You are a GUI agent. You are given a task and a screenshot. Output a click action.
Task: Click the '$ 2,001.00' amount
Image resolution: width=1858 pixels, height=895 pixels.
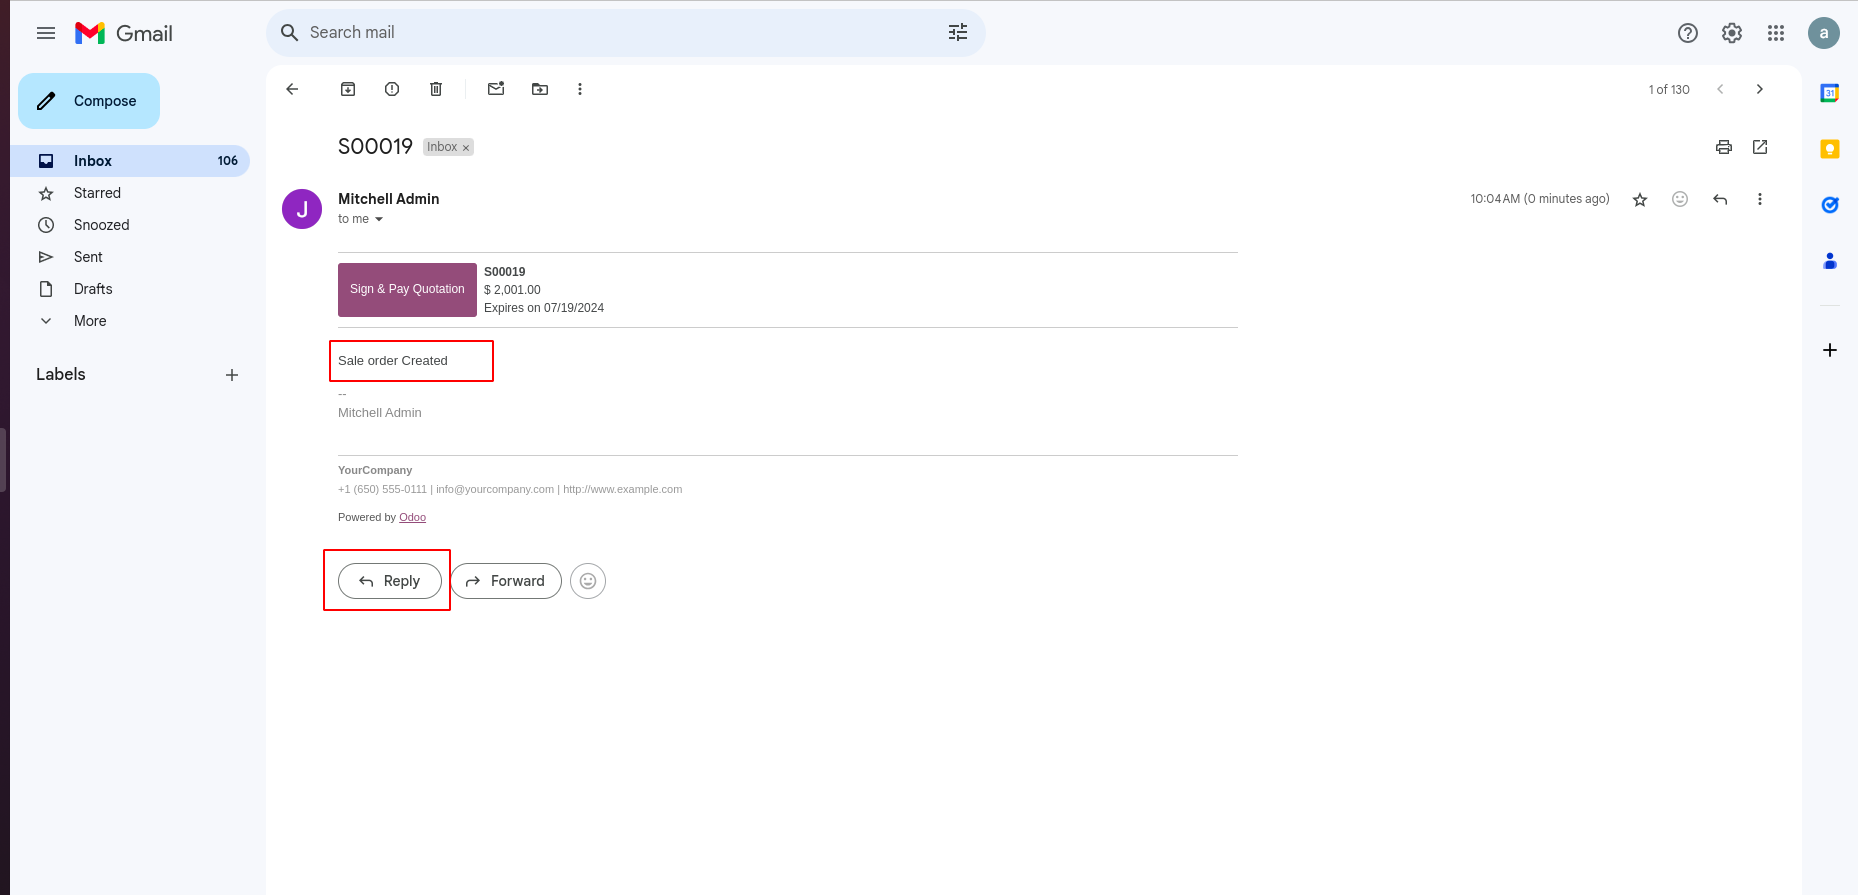click(x=512, y=290)
